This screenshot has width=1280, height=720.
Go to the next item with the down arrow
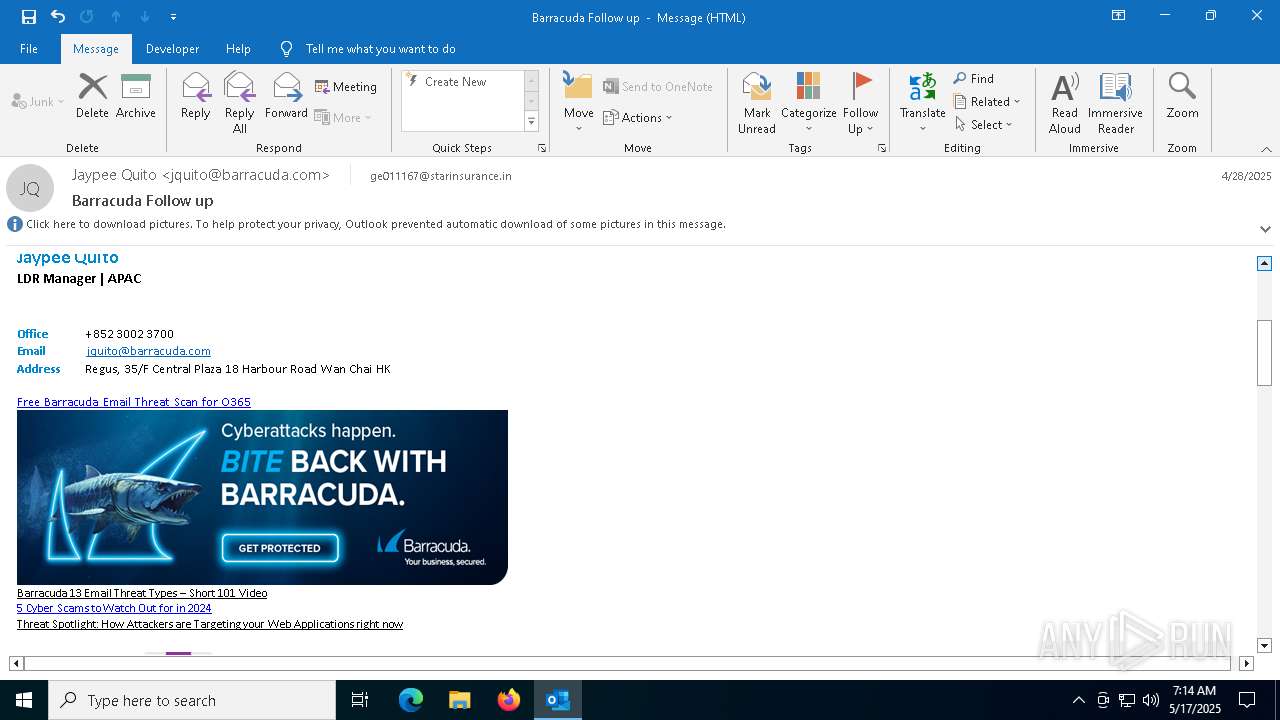[x=145, y=17]
